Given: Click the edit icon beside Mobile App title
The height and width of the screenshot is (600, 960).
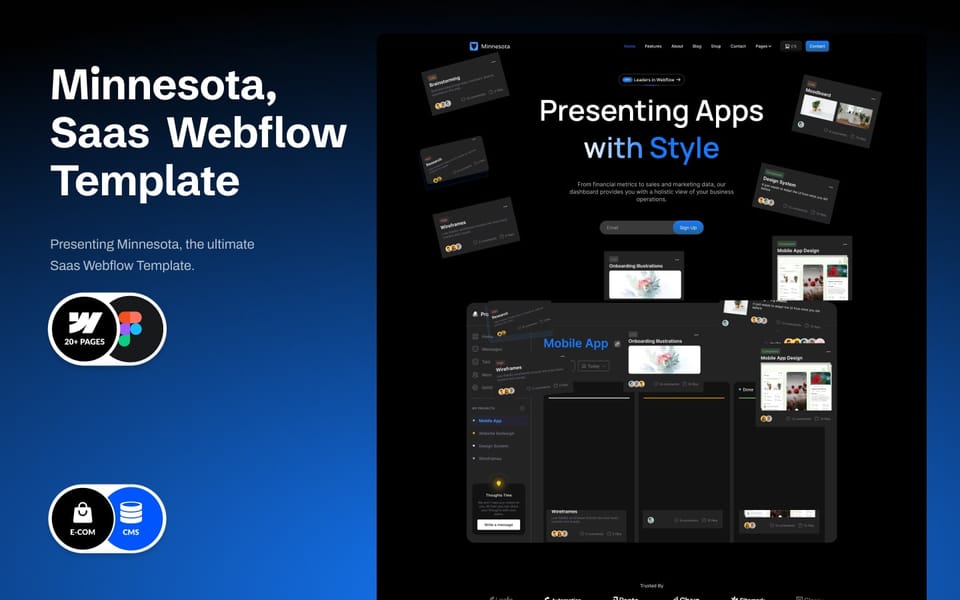Looking at the screenshot, I should pos(617,344).
